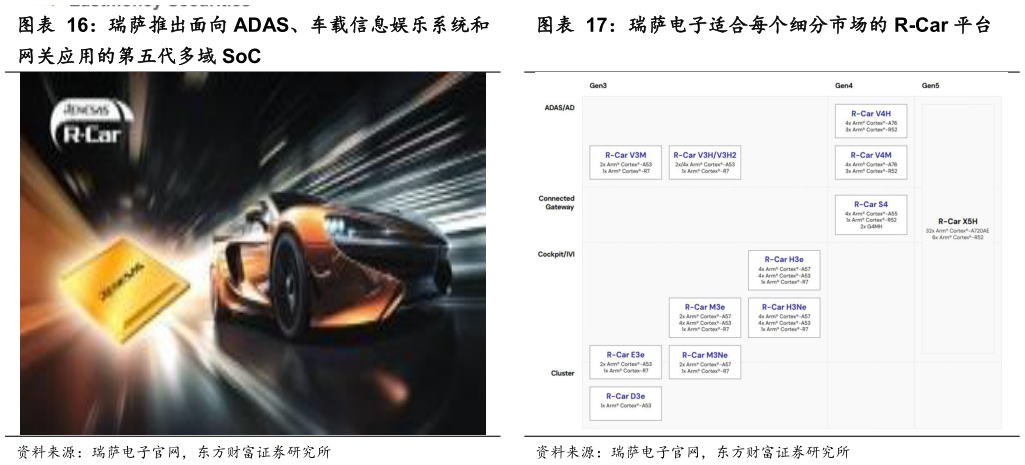
Task: Open the R-Car M3e product box
Action: (x=704, y=317)
